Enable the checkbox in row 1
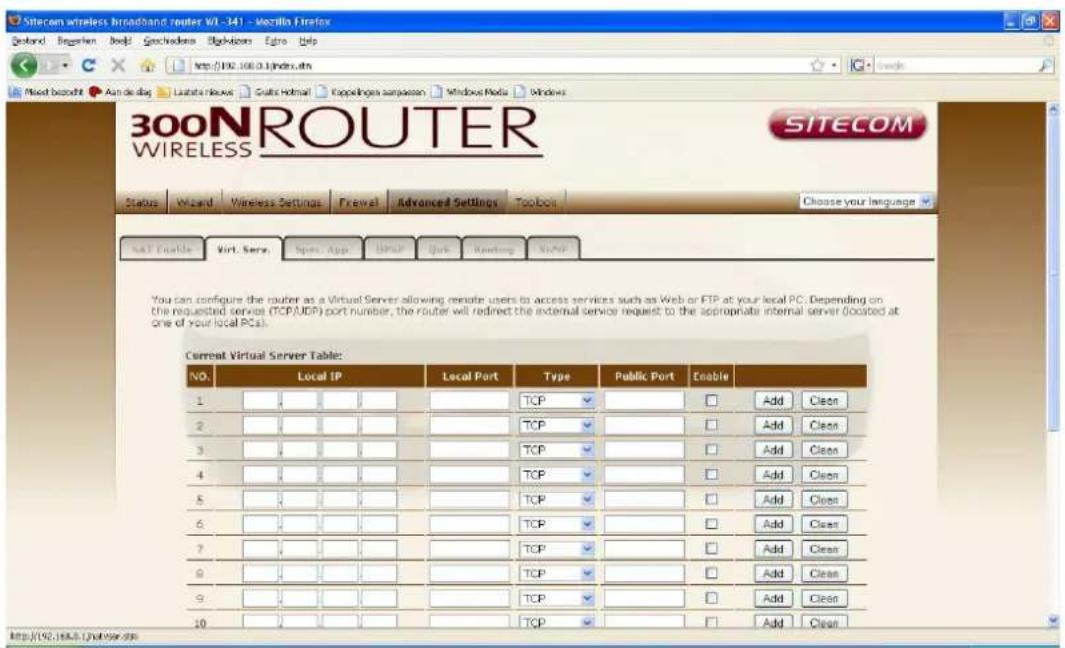This screenshot has width=1065, height=648. click(x=711, y=401)
